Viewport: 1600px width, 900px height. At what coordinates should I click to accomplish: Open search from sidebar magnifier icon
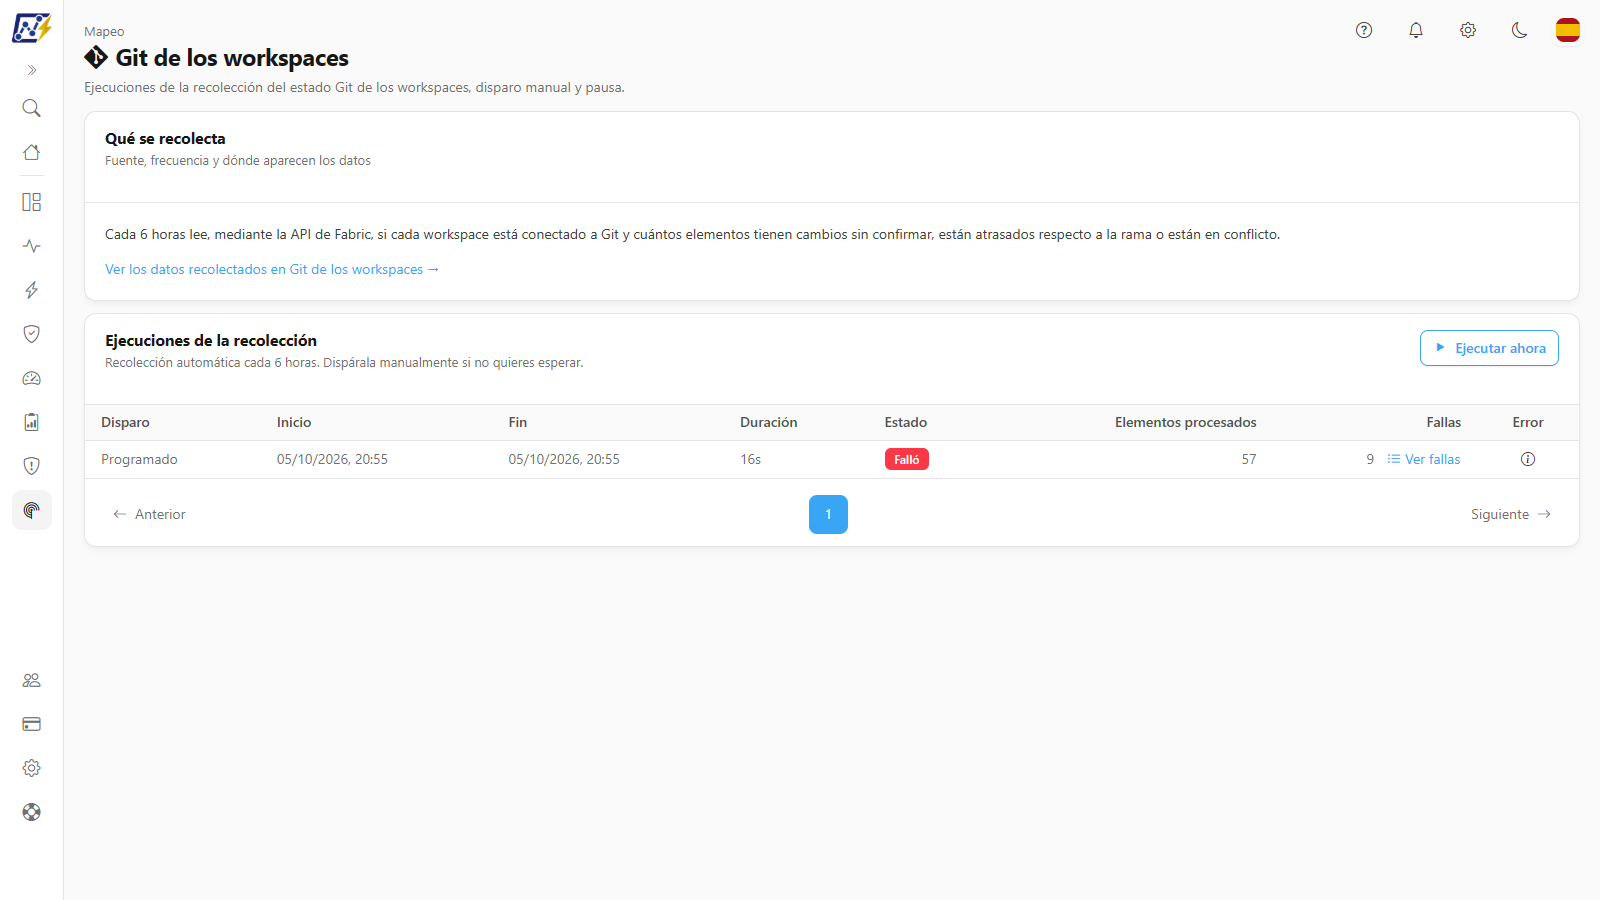tap(32, 108)
